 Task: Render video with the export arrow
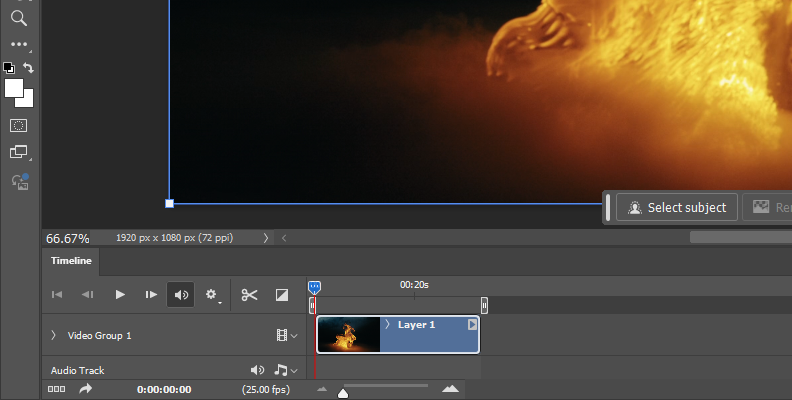86,389
